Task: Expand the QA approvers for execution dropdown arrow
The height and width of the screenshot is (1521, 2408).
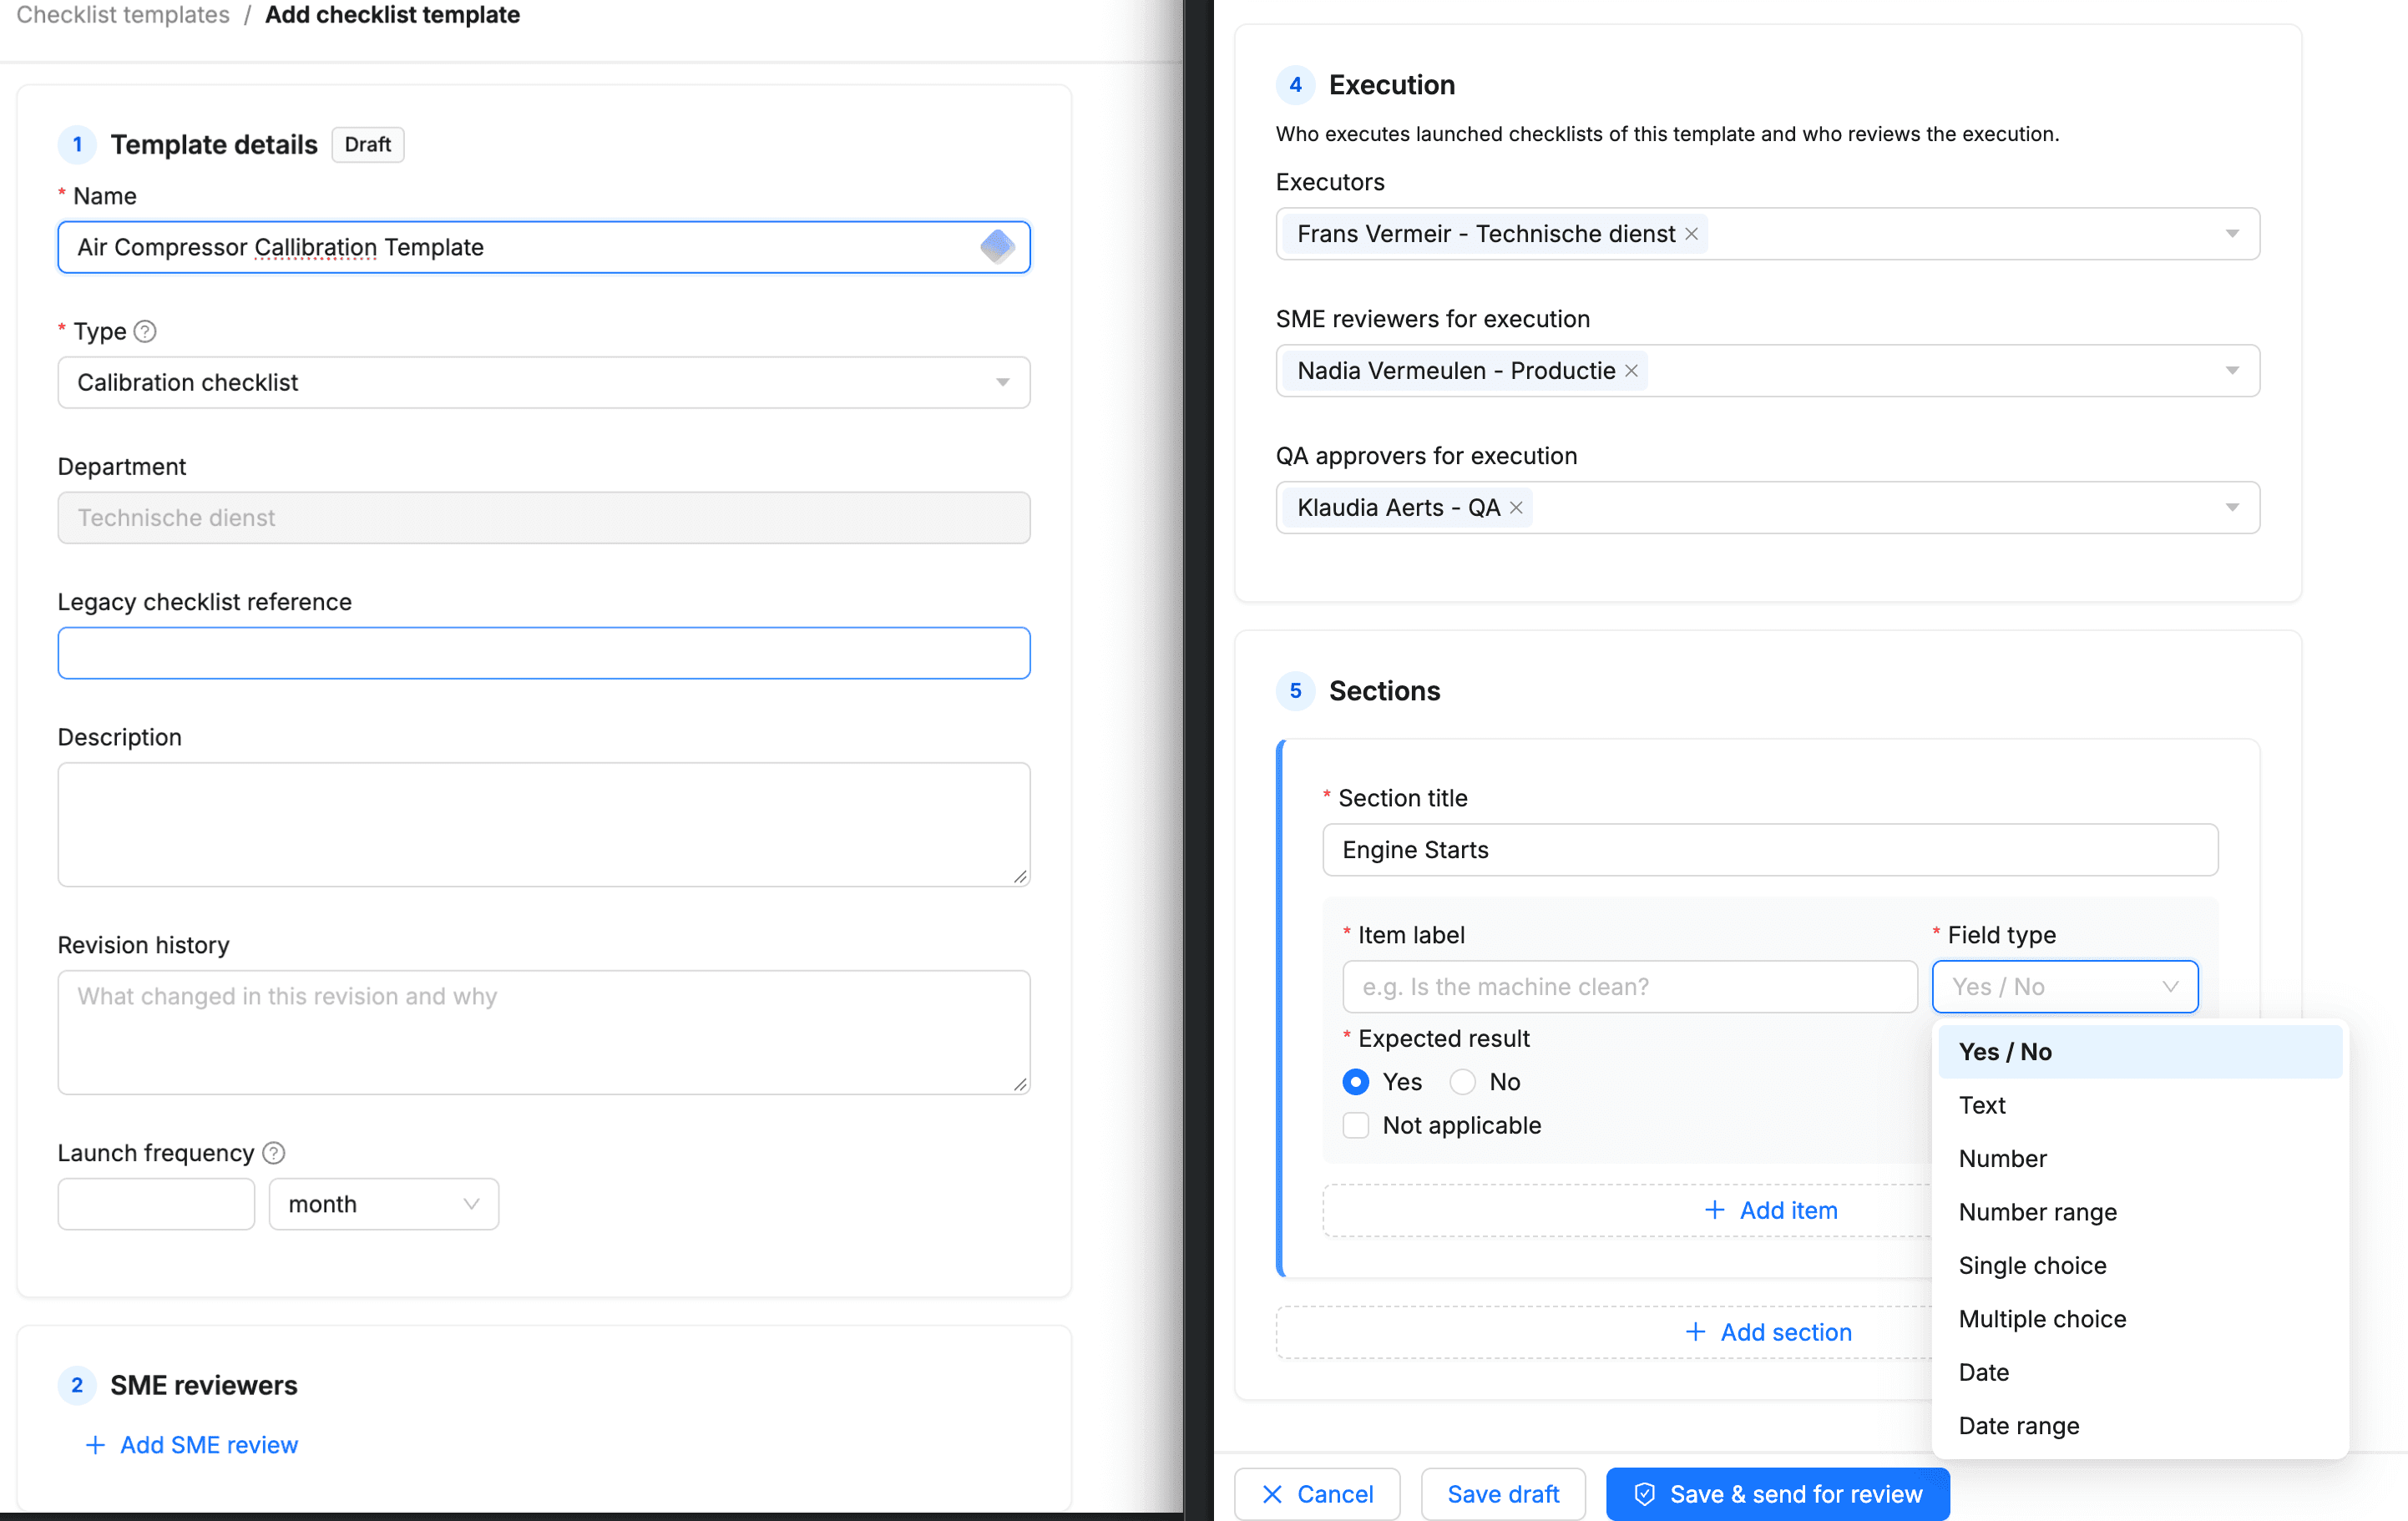Action: click(x=2232, y=508)
